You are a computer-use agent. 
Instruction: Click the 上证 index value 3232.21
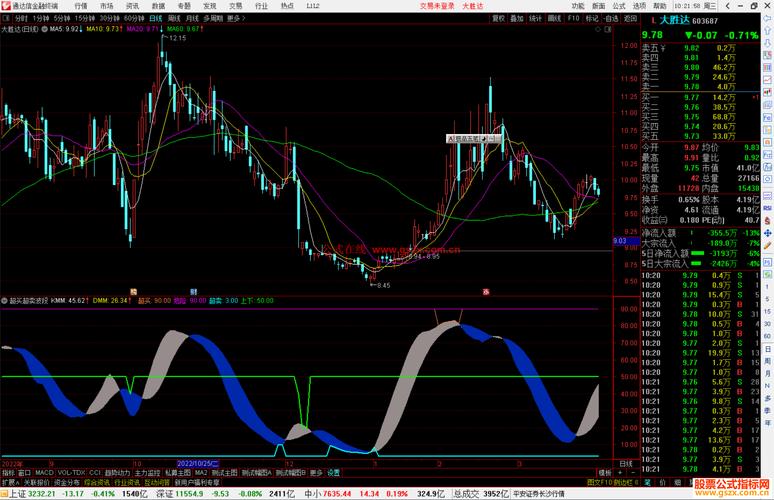[41, 494]
